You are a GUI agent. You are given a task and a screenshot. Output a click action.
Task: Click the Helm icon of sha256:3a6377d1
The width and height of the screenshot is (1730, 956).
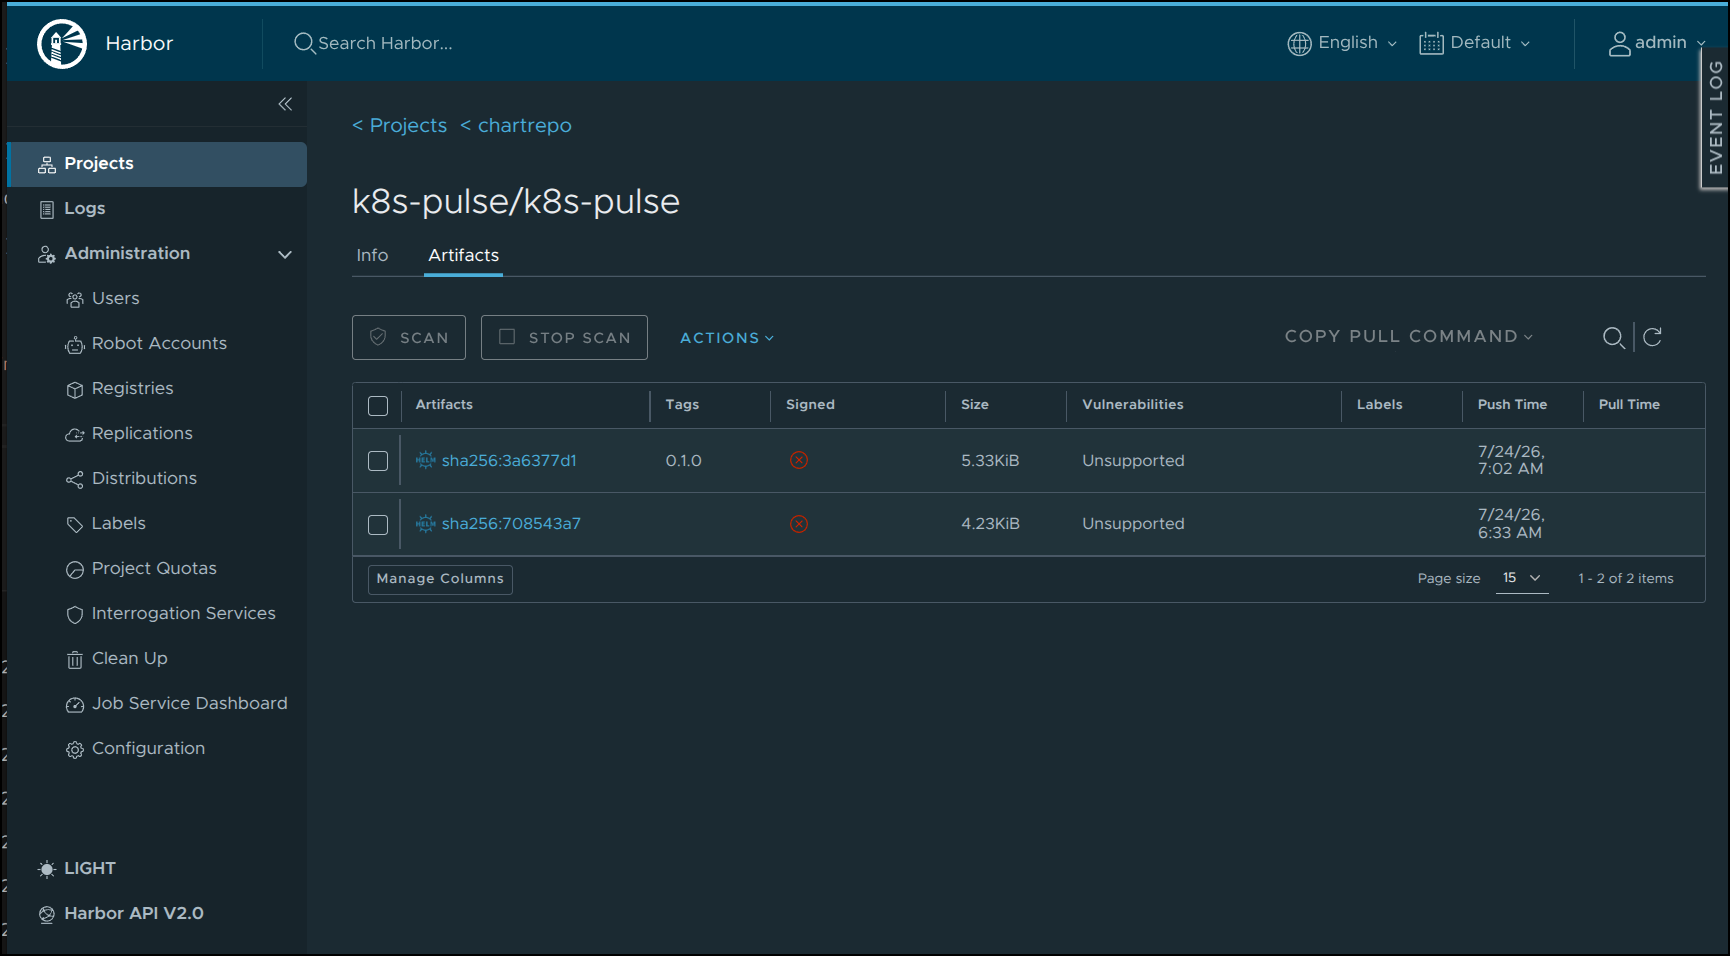[x=426, y=460]
